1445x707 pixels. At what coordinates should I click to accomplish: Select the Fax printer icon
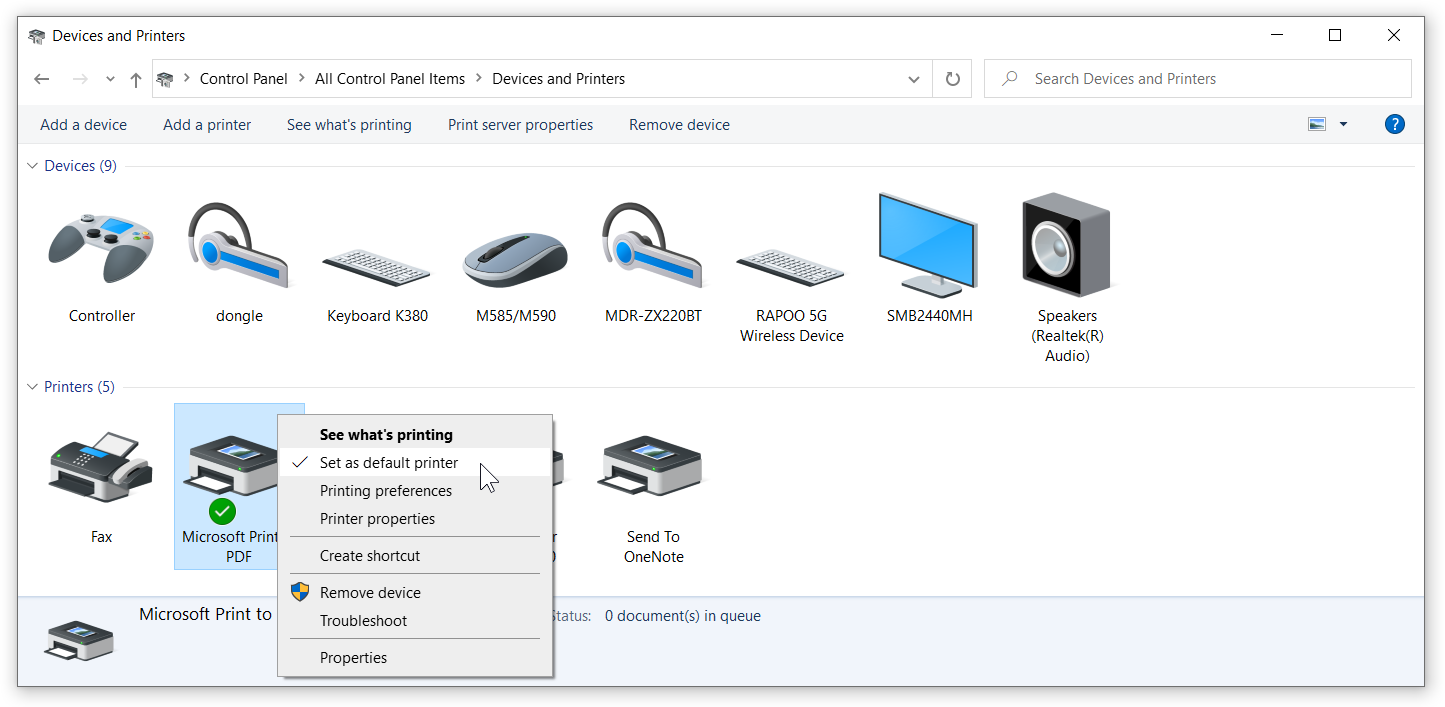pos(101,468)
